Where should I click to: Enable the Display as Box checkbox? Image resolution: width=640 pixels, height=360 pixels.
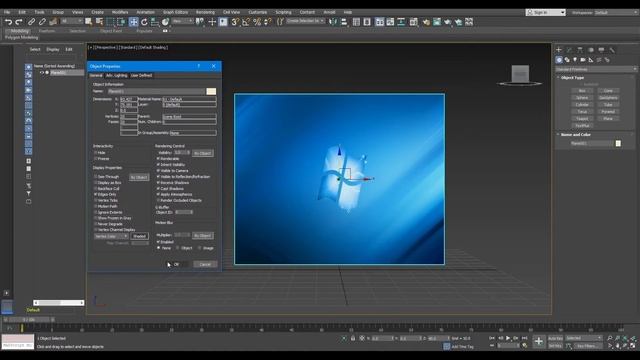pyautogui.click(x=96, y=183)
